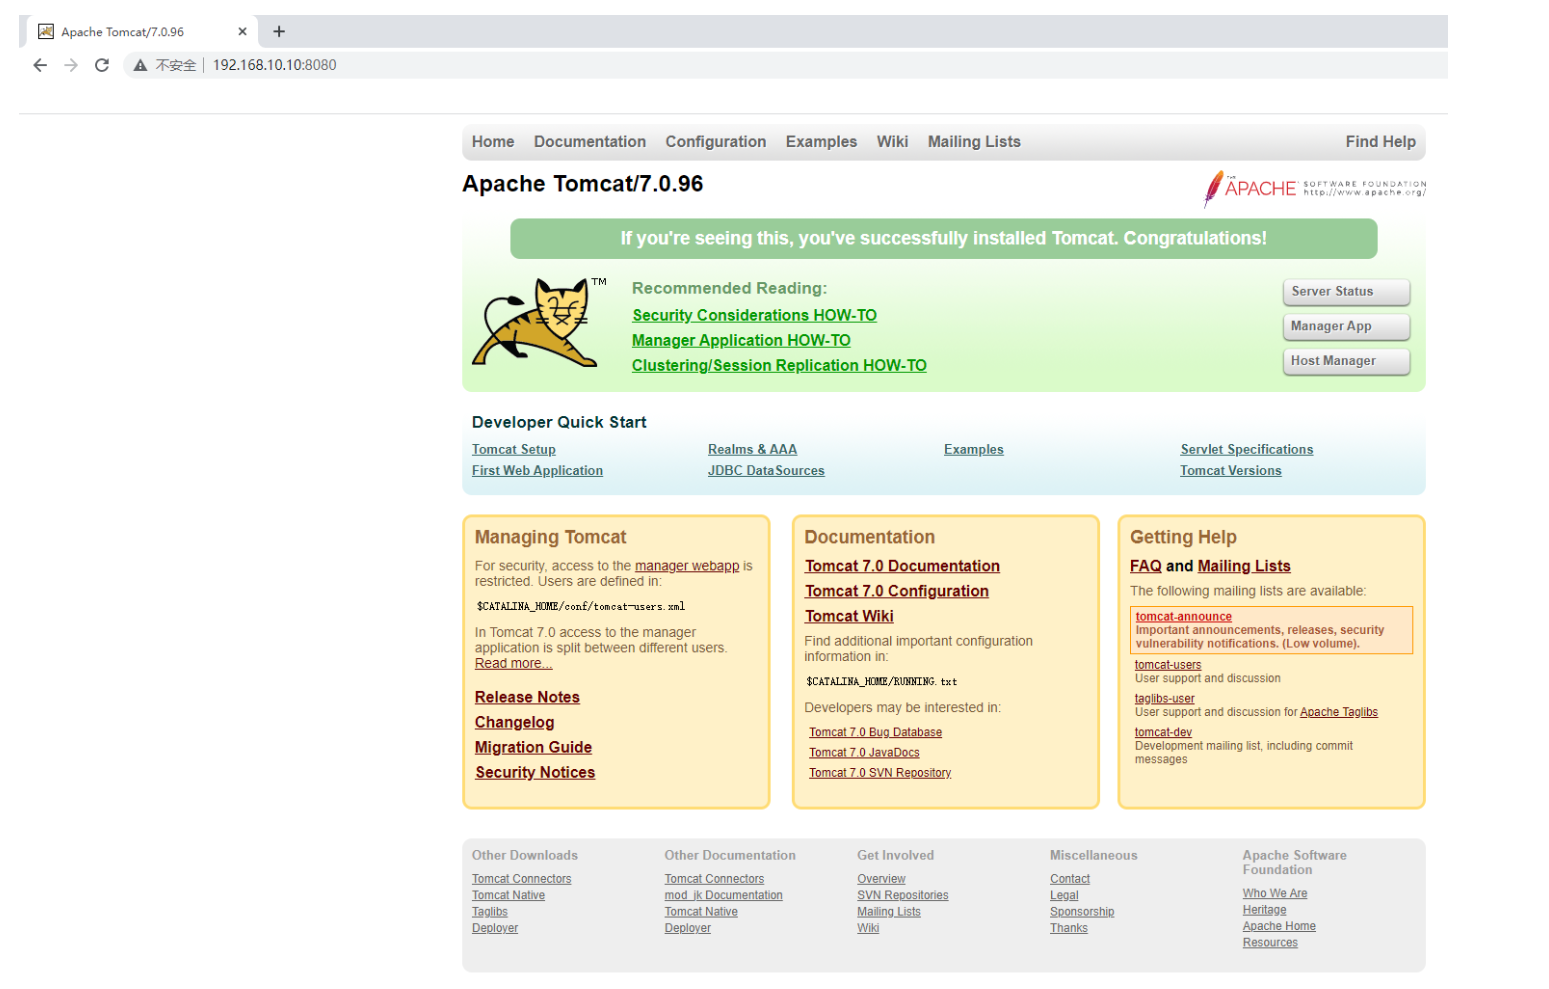Click Read more... in Managing Tomcat
Image resolution: width=1549 pixels, height=989 pixels.
[x=513, y=664]
